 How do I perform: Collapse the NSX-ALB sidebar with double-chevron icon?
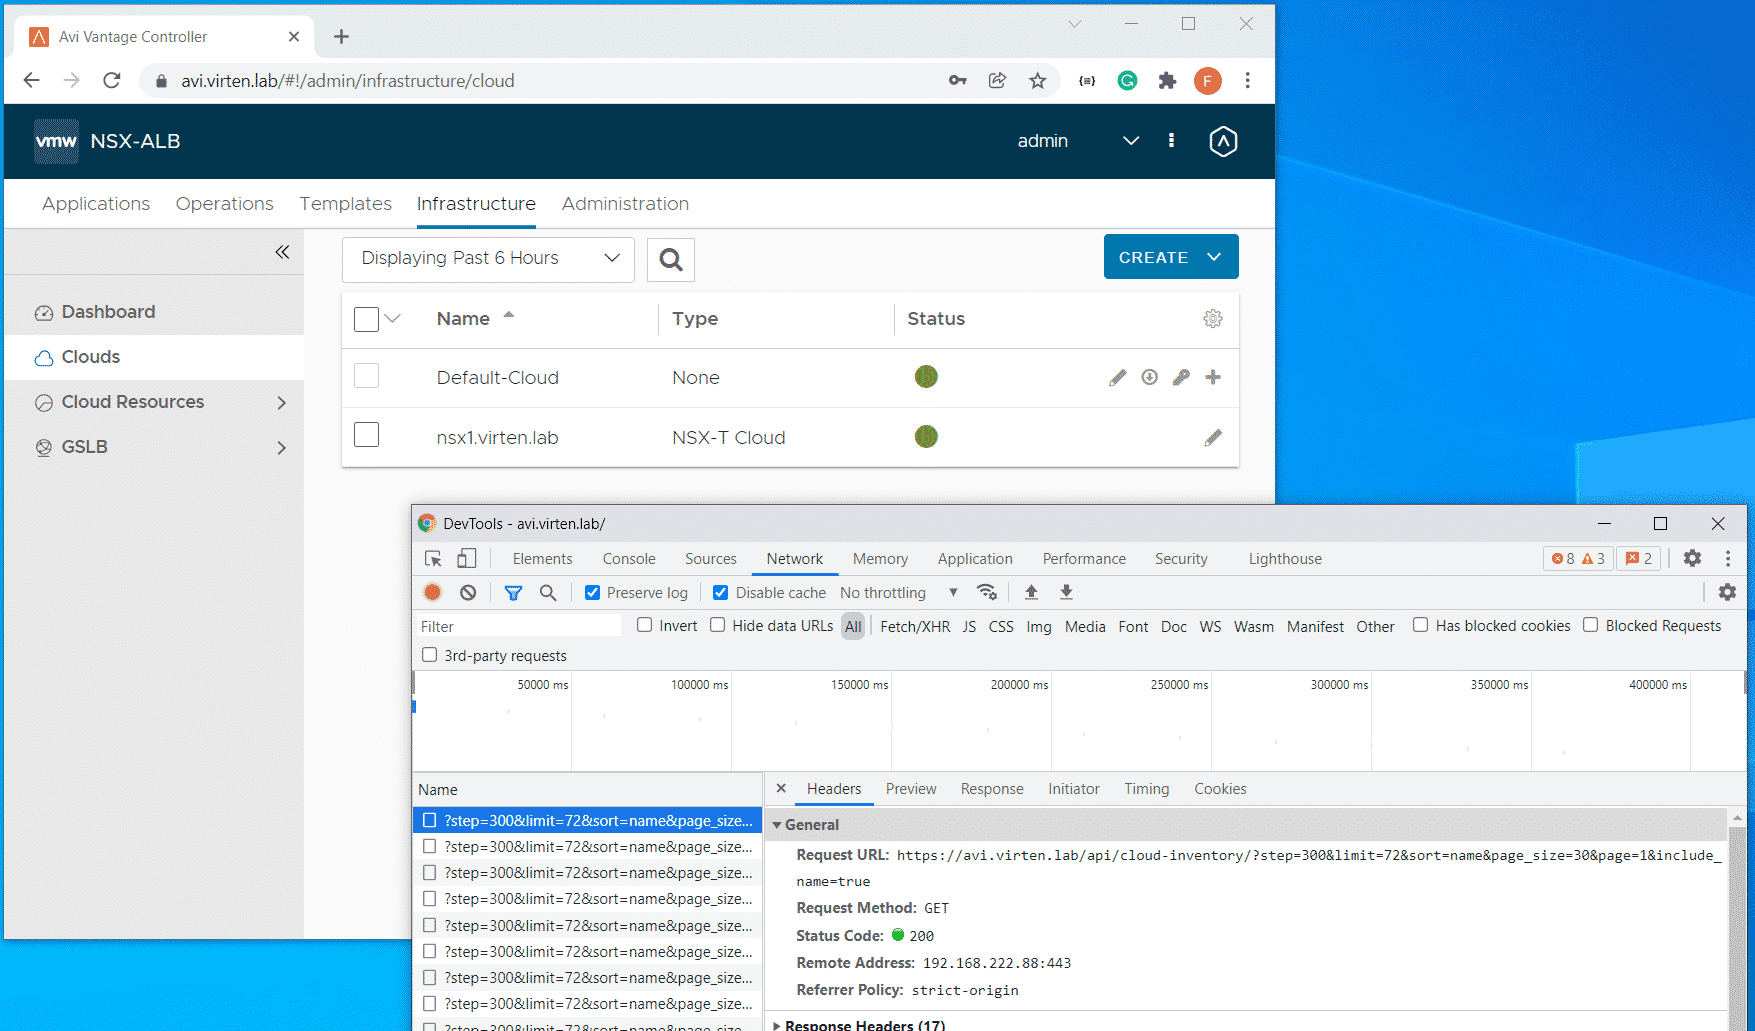(x=282, y=252)
